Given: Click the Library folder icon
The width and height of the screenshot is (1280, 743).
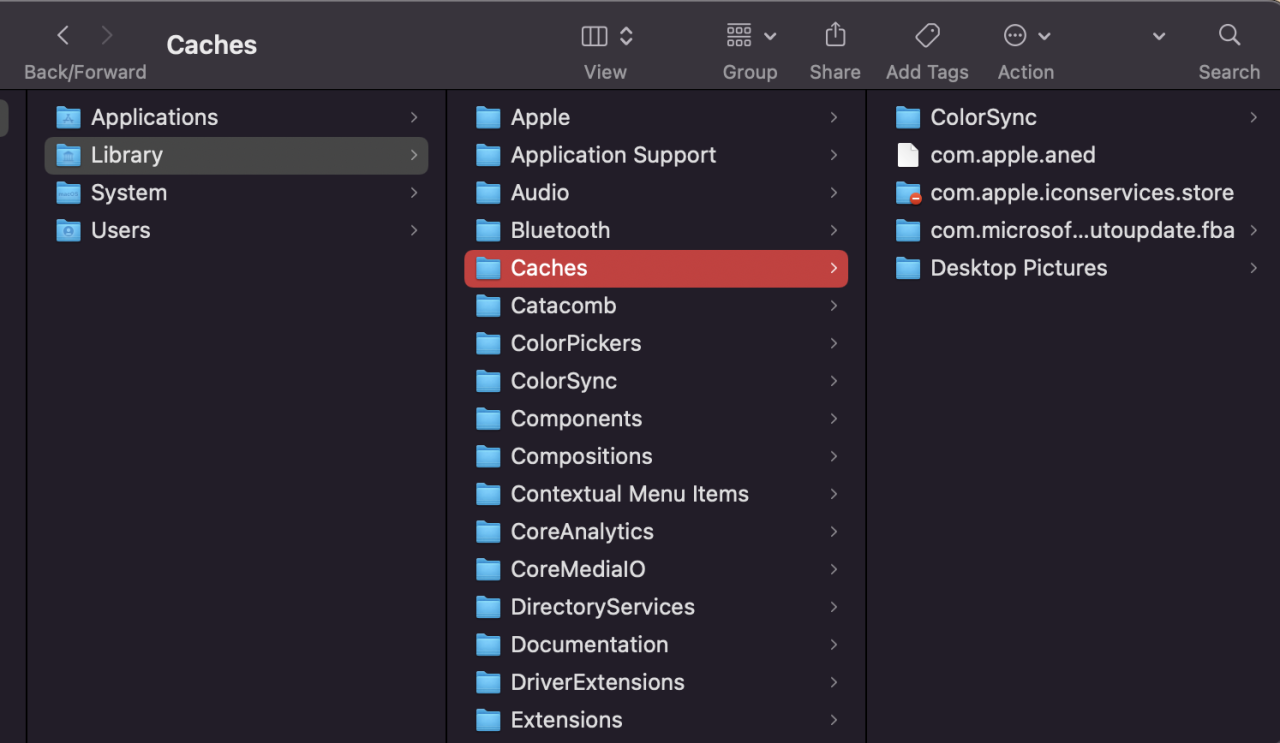Looking at the screenshot, I should click(x=68, y=155).
